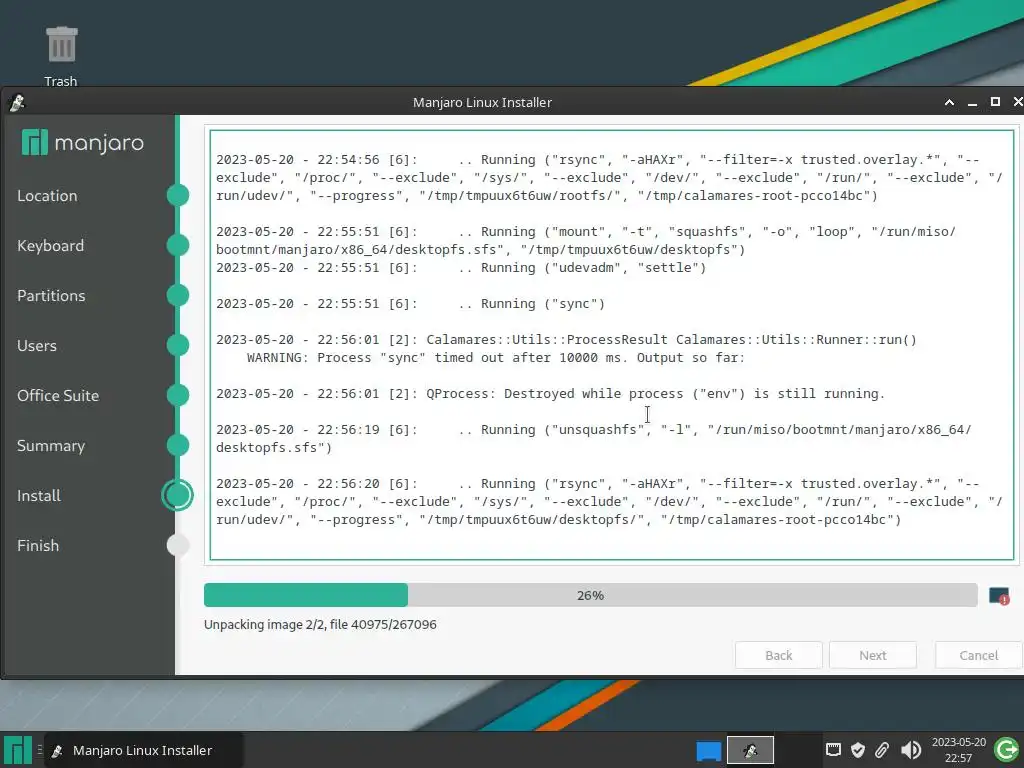
Task: Open the Manjaro start menu icon
Action: [x=18, y=750]
